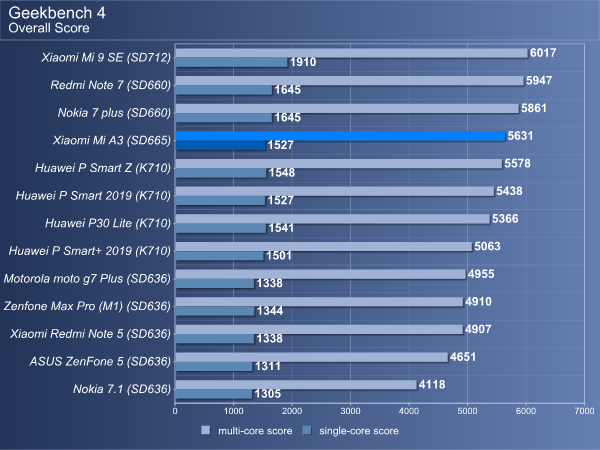Click the multi-core value 5861
The width and height of the screenshot is (600, 450).
[534, 108]
